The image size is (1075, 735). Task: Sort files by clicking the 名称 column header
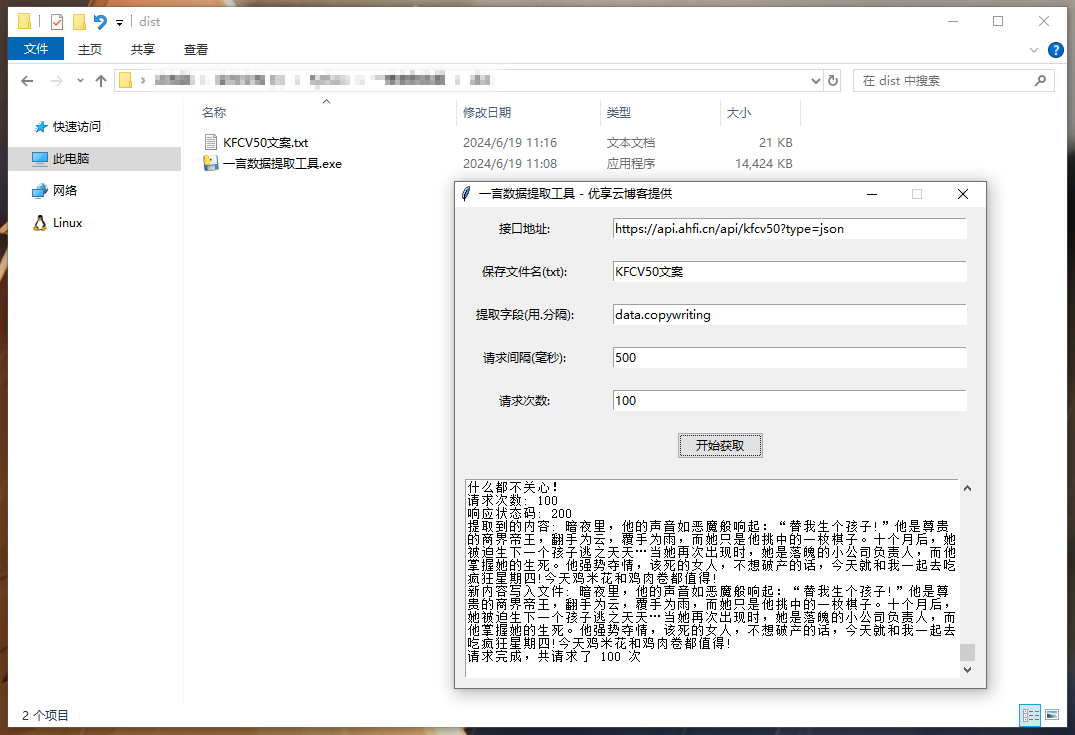coord(214,112)
